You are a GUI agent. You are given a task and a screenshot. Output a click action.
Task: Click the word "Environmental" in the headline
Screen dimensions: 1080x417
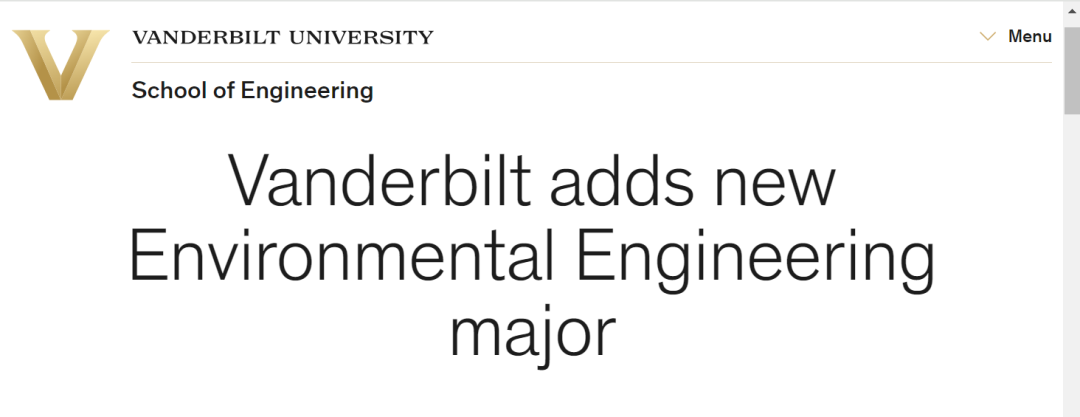point(342,255)
